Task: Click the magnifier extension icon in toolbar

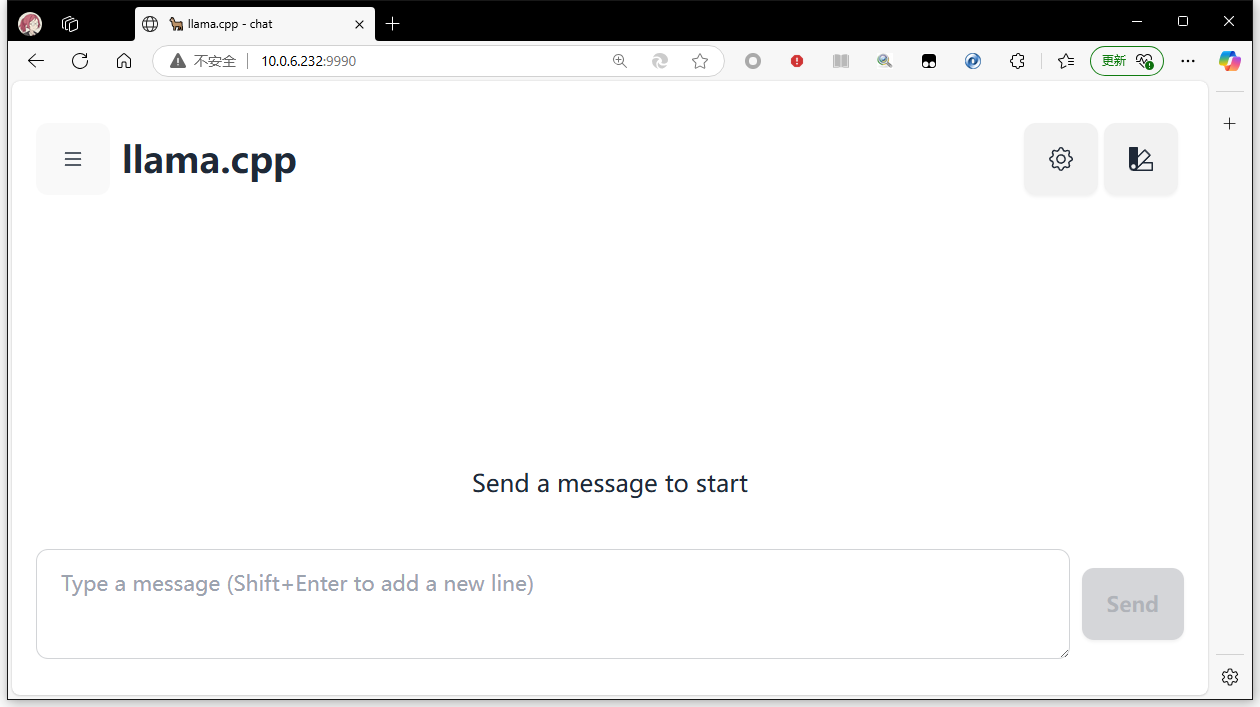Action: click(885, 61)
